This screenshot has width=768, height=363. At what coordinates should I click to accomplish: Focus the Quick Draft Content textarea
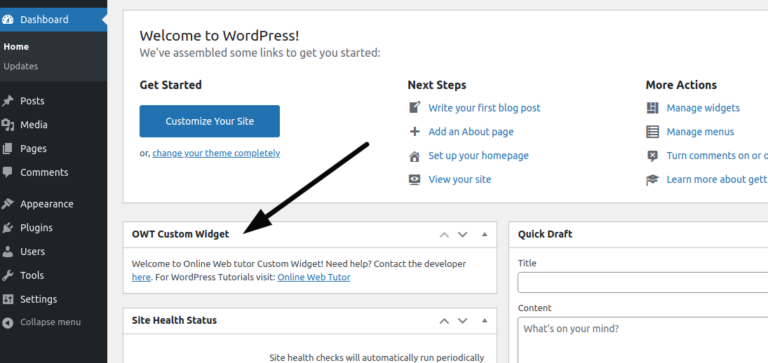(643, 340)
